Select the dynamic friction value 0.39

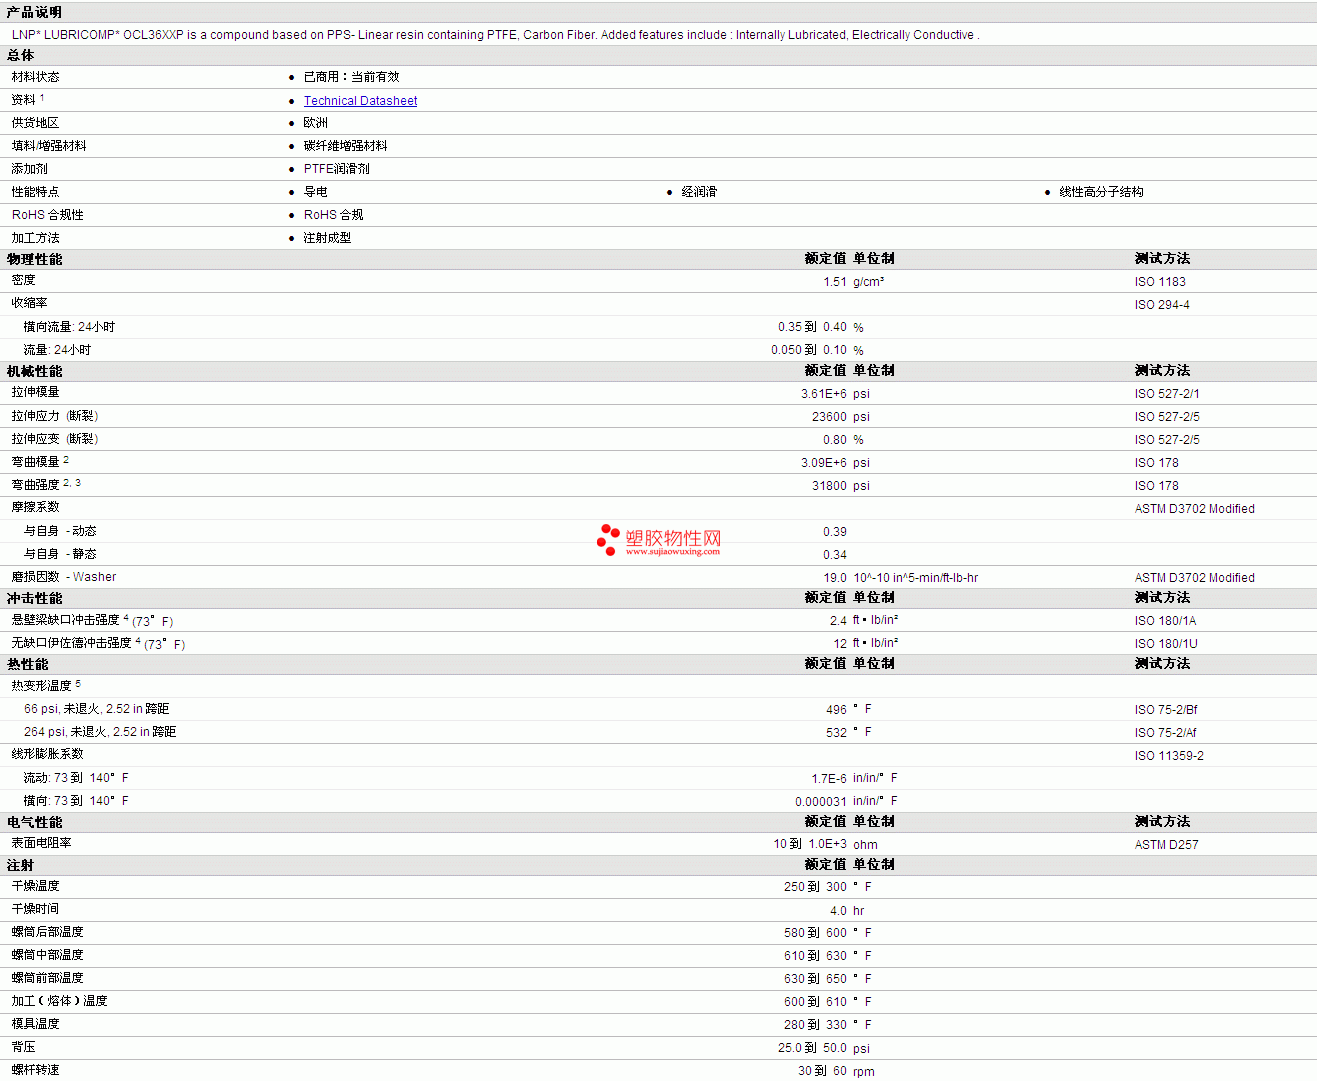click(x=835, y=532)
